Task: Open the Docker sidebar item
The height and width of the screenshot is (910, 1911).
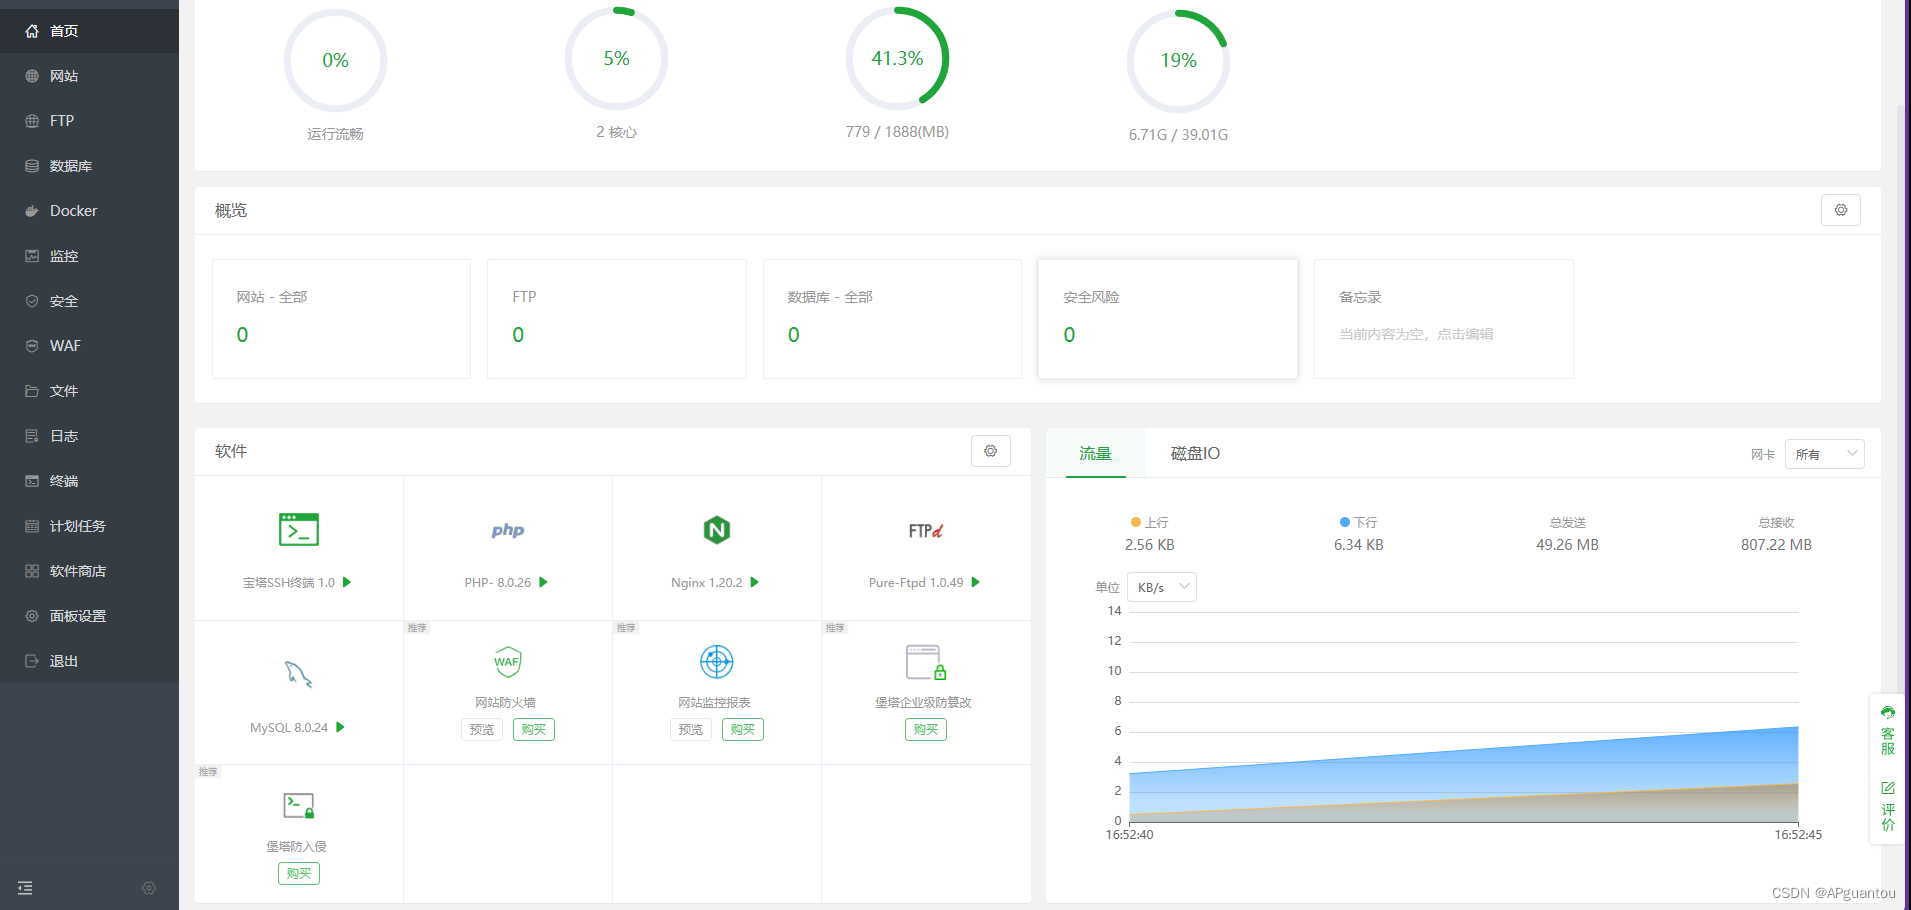Action: pos(89,211)
